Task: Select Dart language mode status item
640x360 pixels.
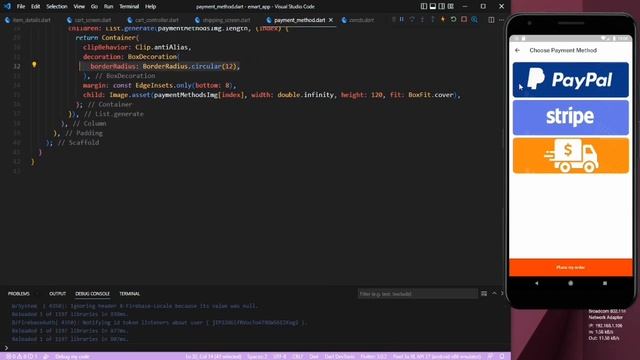Action: coord(314,356)
